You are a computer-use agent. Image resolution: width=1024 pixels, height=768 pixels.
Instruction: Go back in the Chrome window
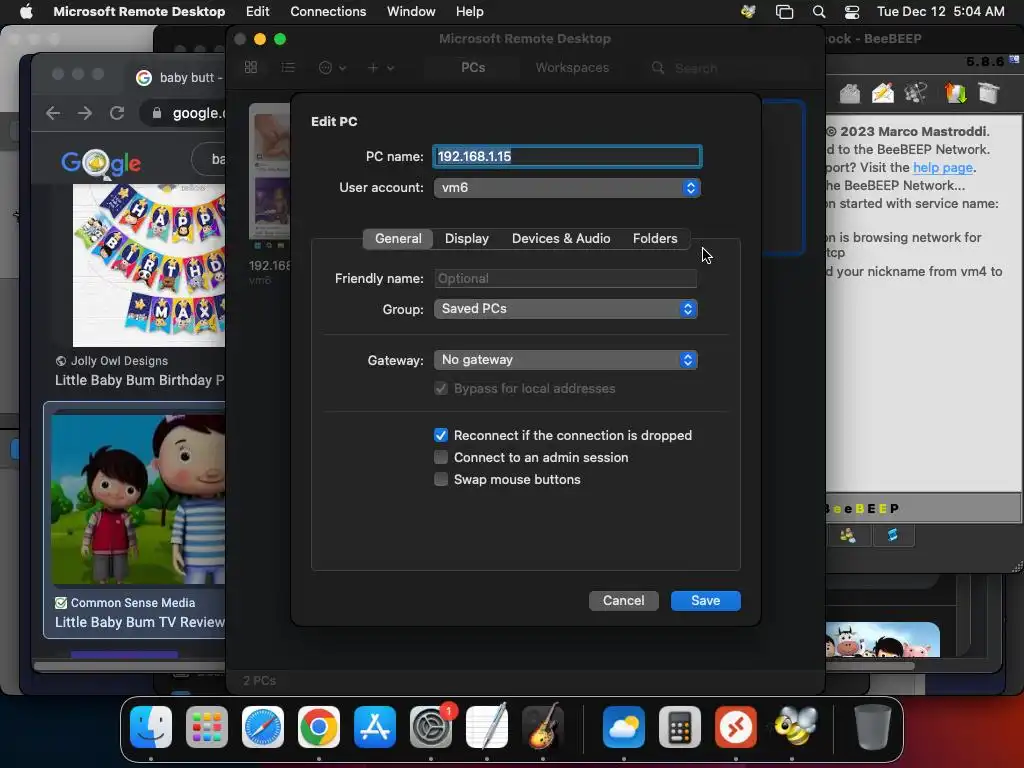[53, 113]
